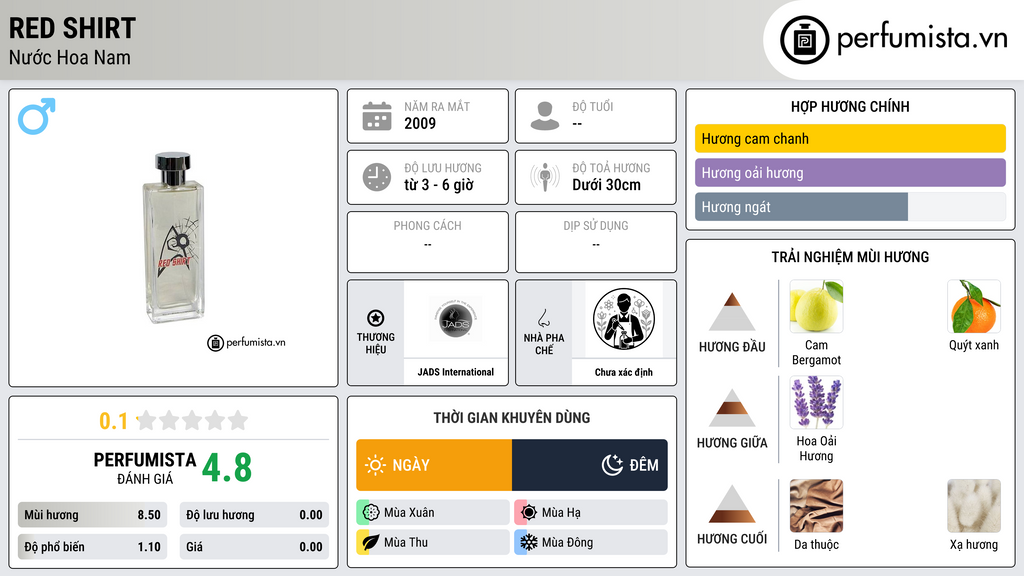
Task: Click the calendar icon beside Năm ra mắt
Action: 377,116
